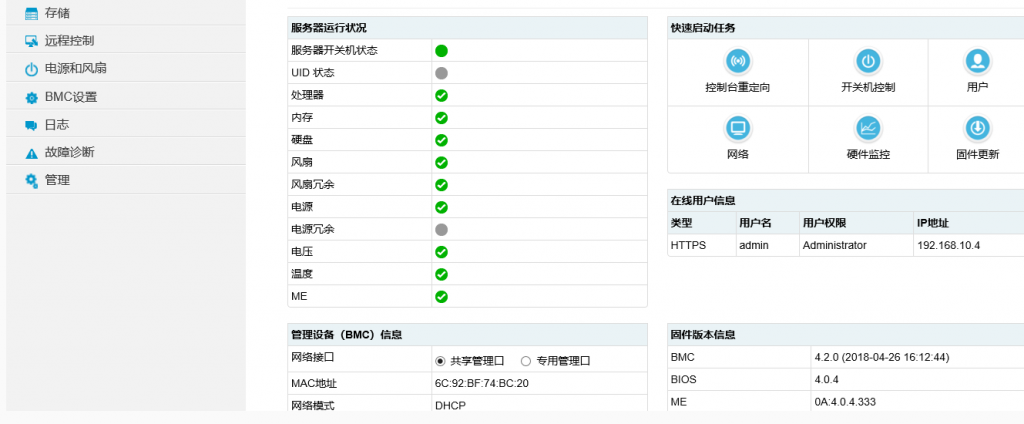Click the server power state green dot
1024x424 pixels.
point(441,51)
